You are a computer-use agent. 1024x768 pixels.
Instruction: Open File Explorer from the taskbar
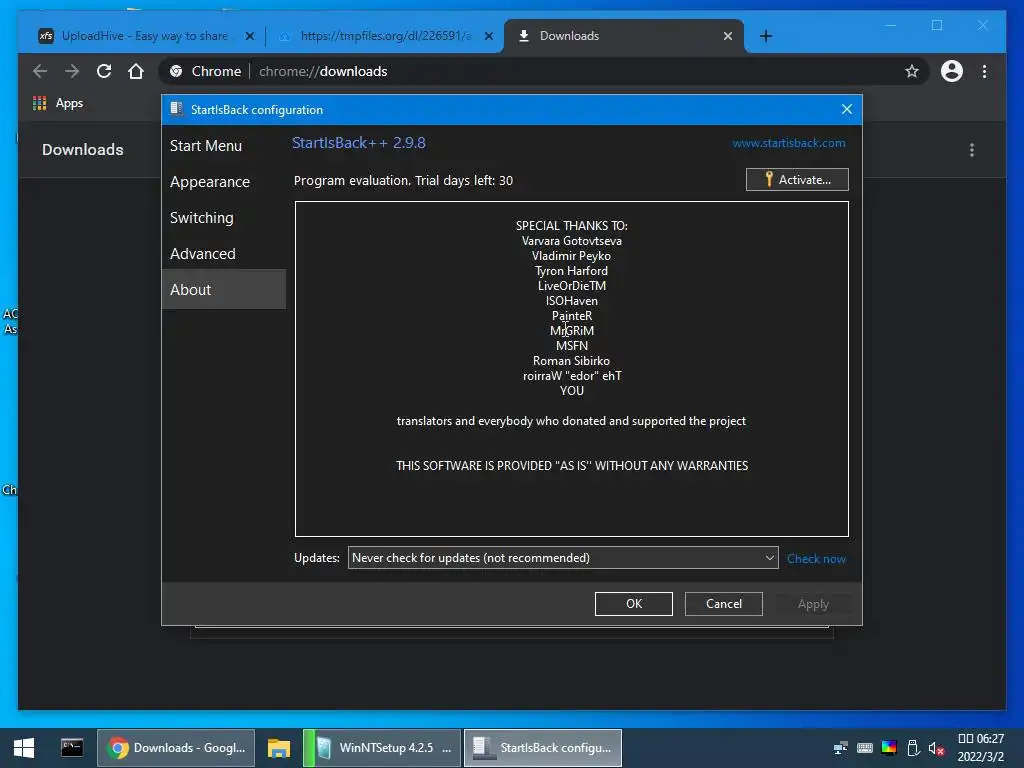click(278, 748)
